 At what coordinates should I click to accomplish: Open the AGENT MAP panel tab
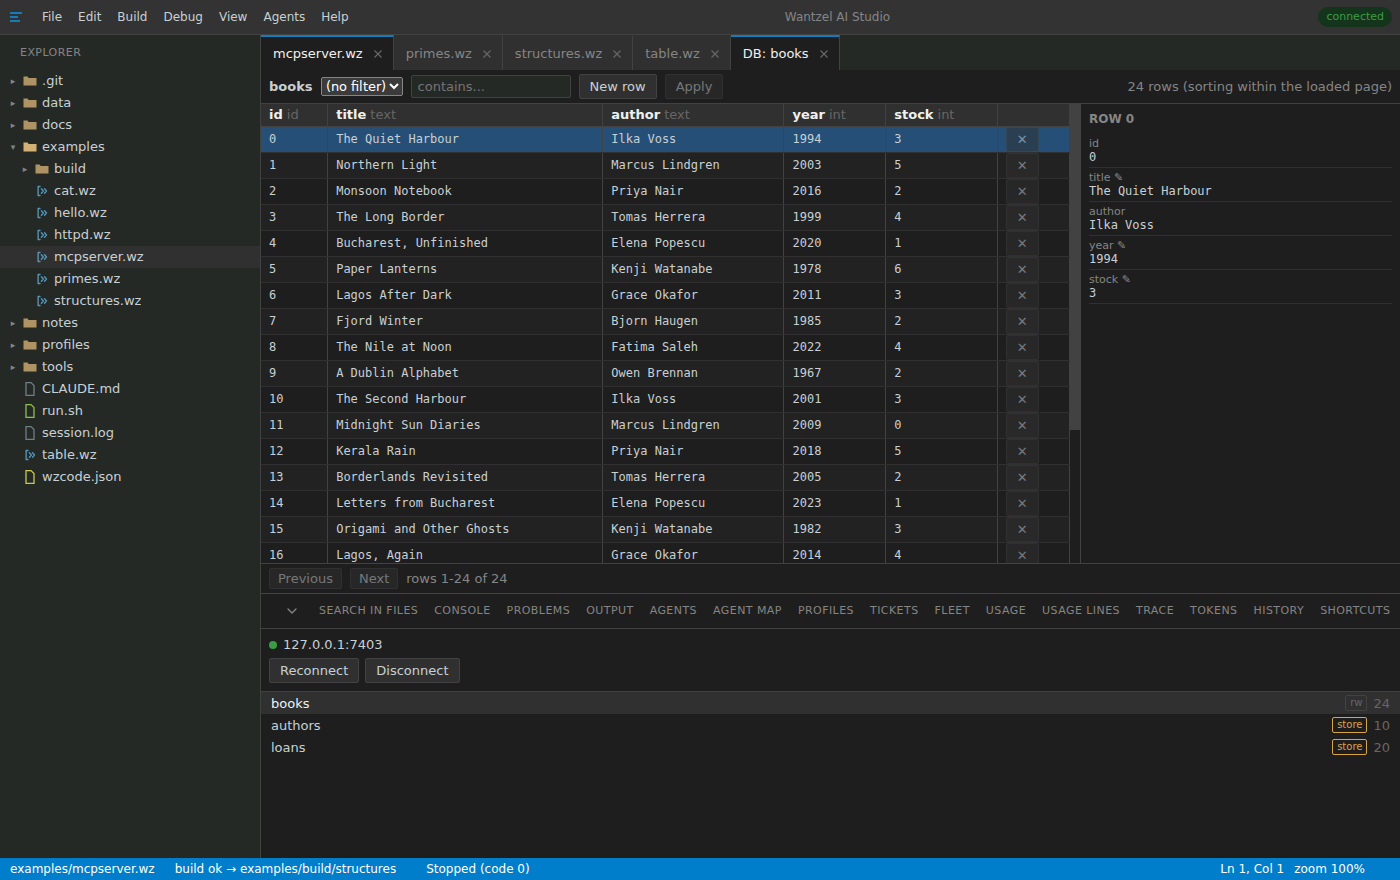[747, 610]
